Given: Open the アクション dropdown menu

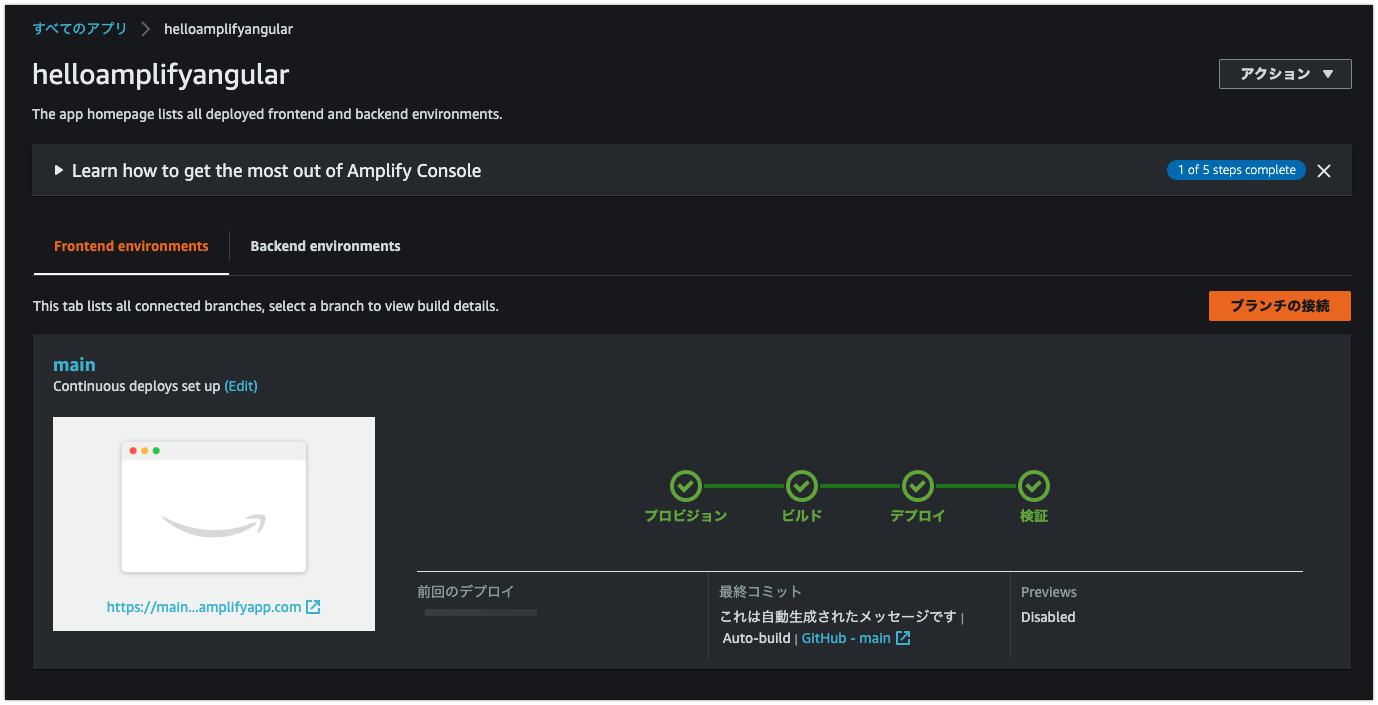Looking at the screenshot, I should point(1284,73).
